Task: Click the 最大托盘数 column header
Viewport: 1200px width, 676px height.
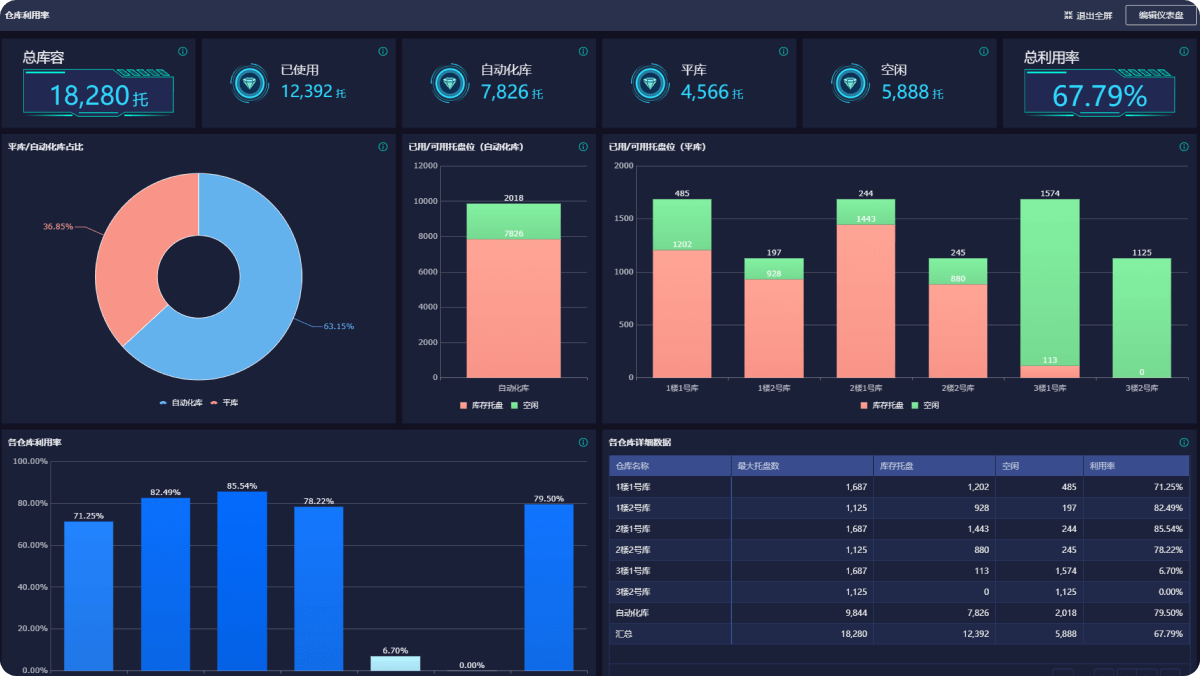Action: pyautogui.click(x=758, y=465)
